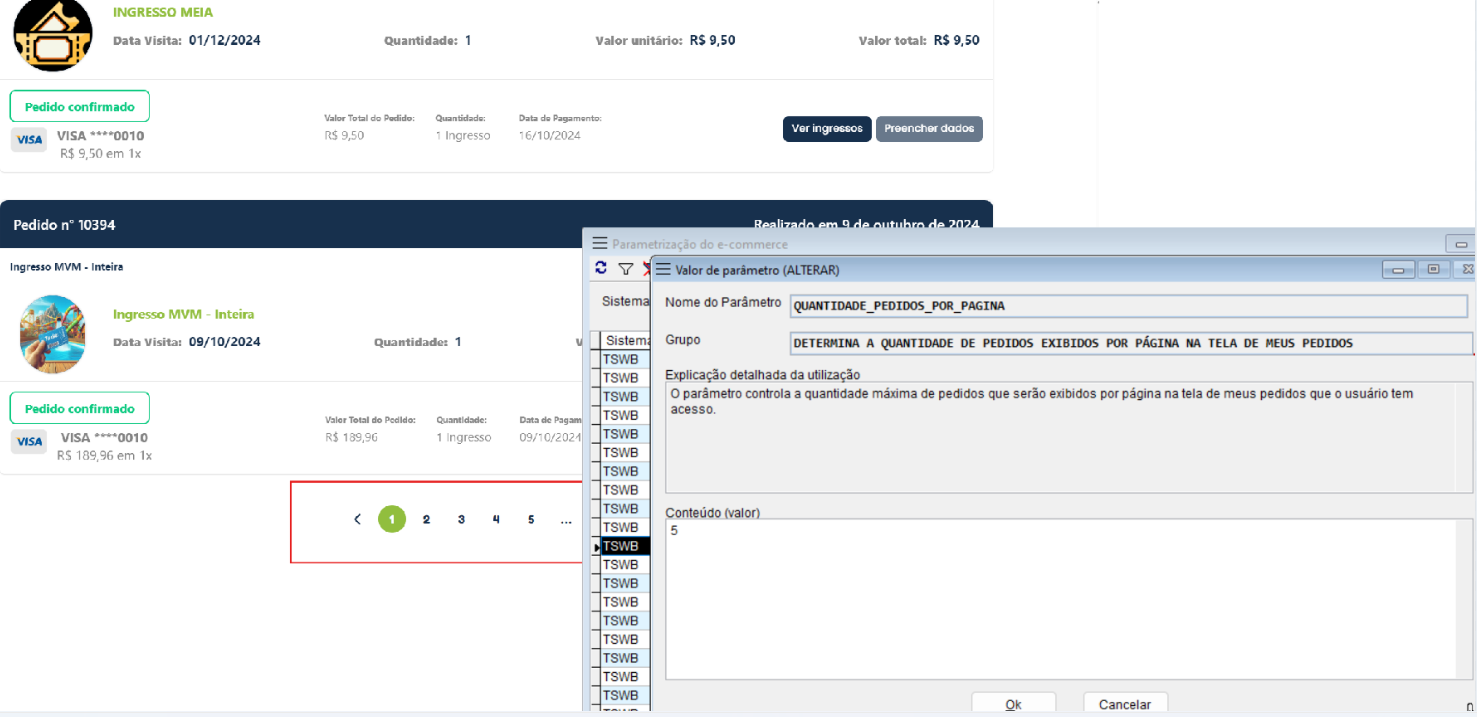
Task: Expand more pages via pagination ellipsis
Action: 566,519
